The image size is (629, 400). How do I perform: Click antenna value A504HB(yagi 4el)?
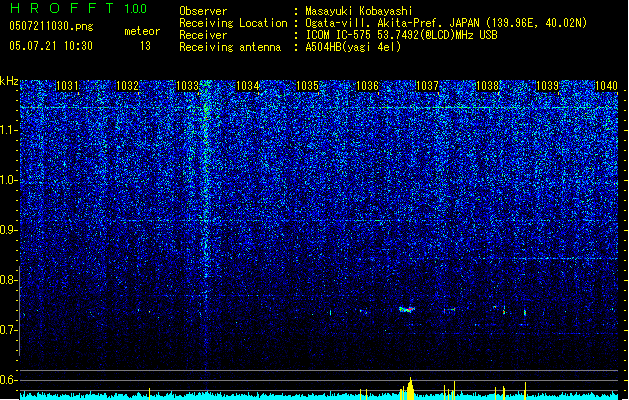[353, 47]
